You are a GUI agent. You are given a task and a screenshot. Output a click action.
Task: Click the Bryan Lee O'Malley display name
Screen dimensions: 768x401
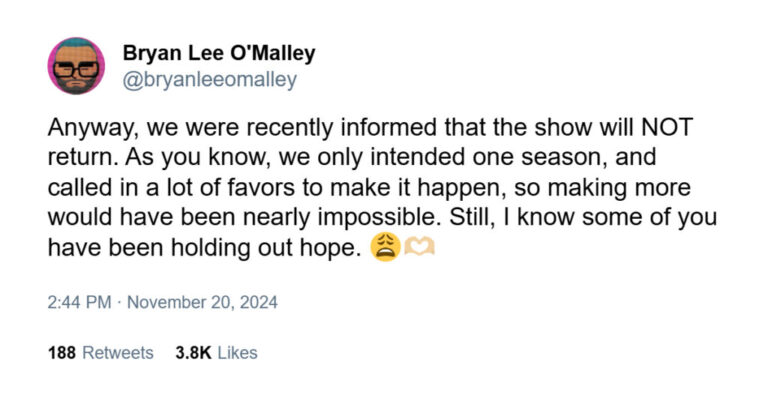tap(219, 53)
